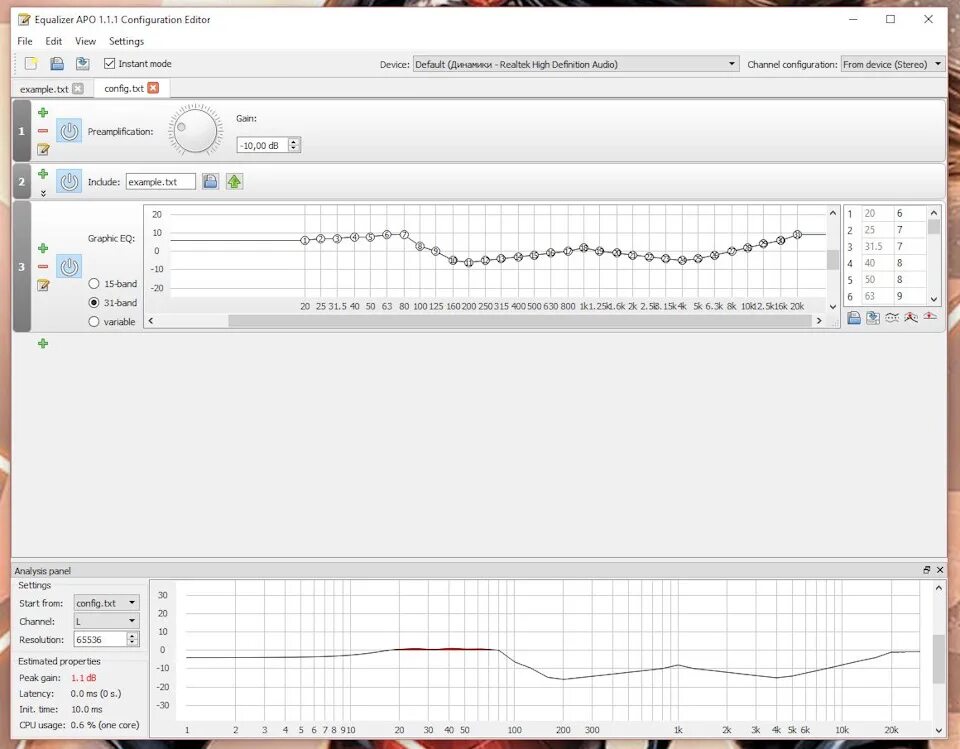Open the analysis Channel dropdown
This screenshot has height=749, width=960.
pos(107,621)
